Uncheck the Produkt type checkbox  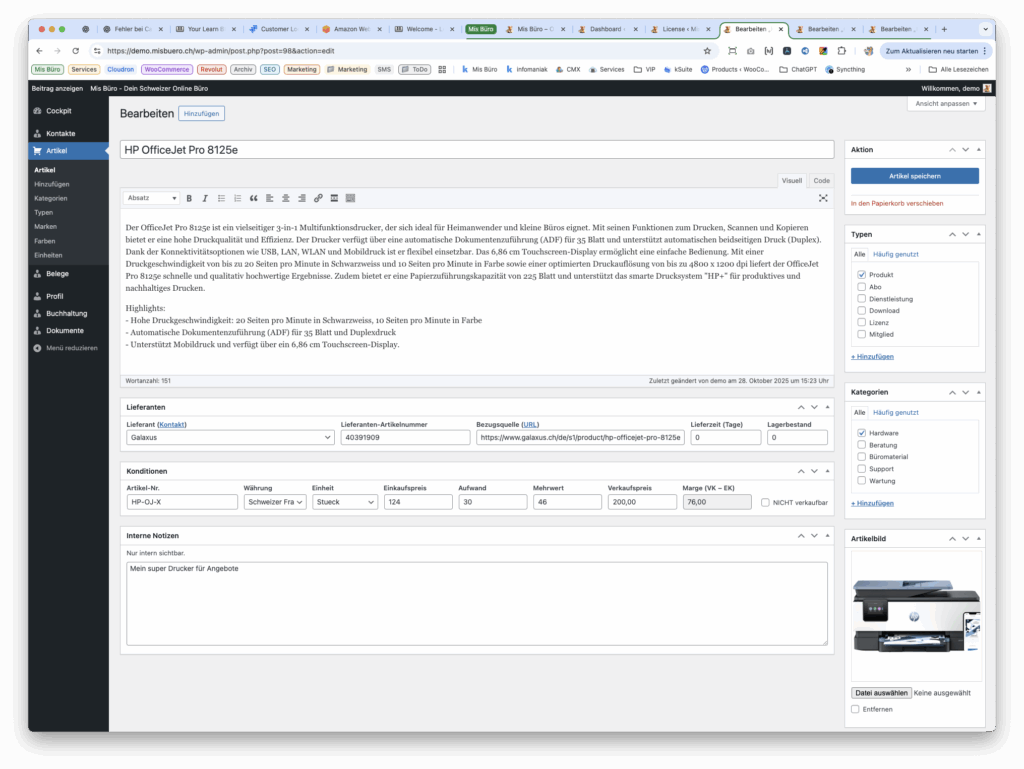(x=862, y=274)
